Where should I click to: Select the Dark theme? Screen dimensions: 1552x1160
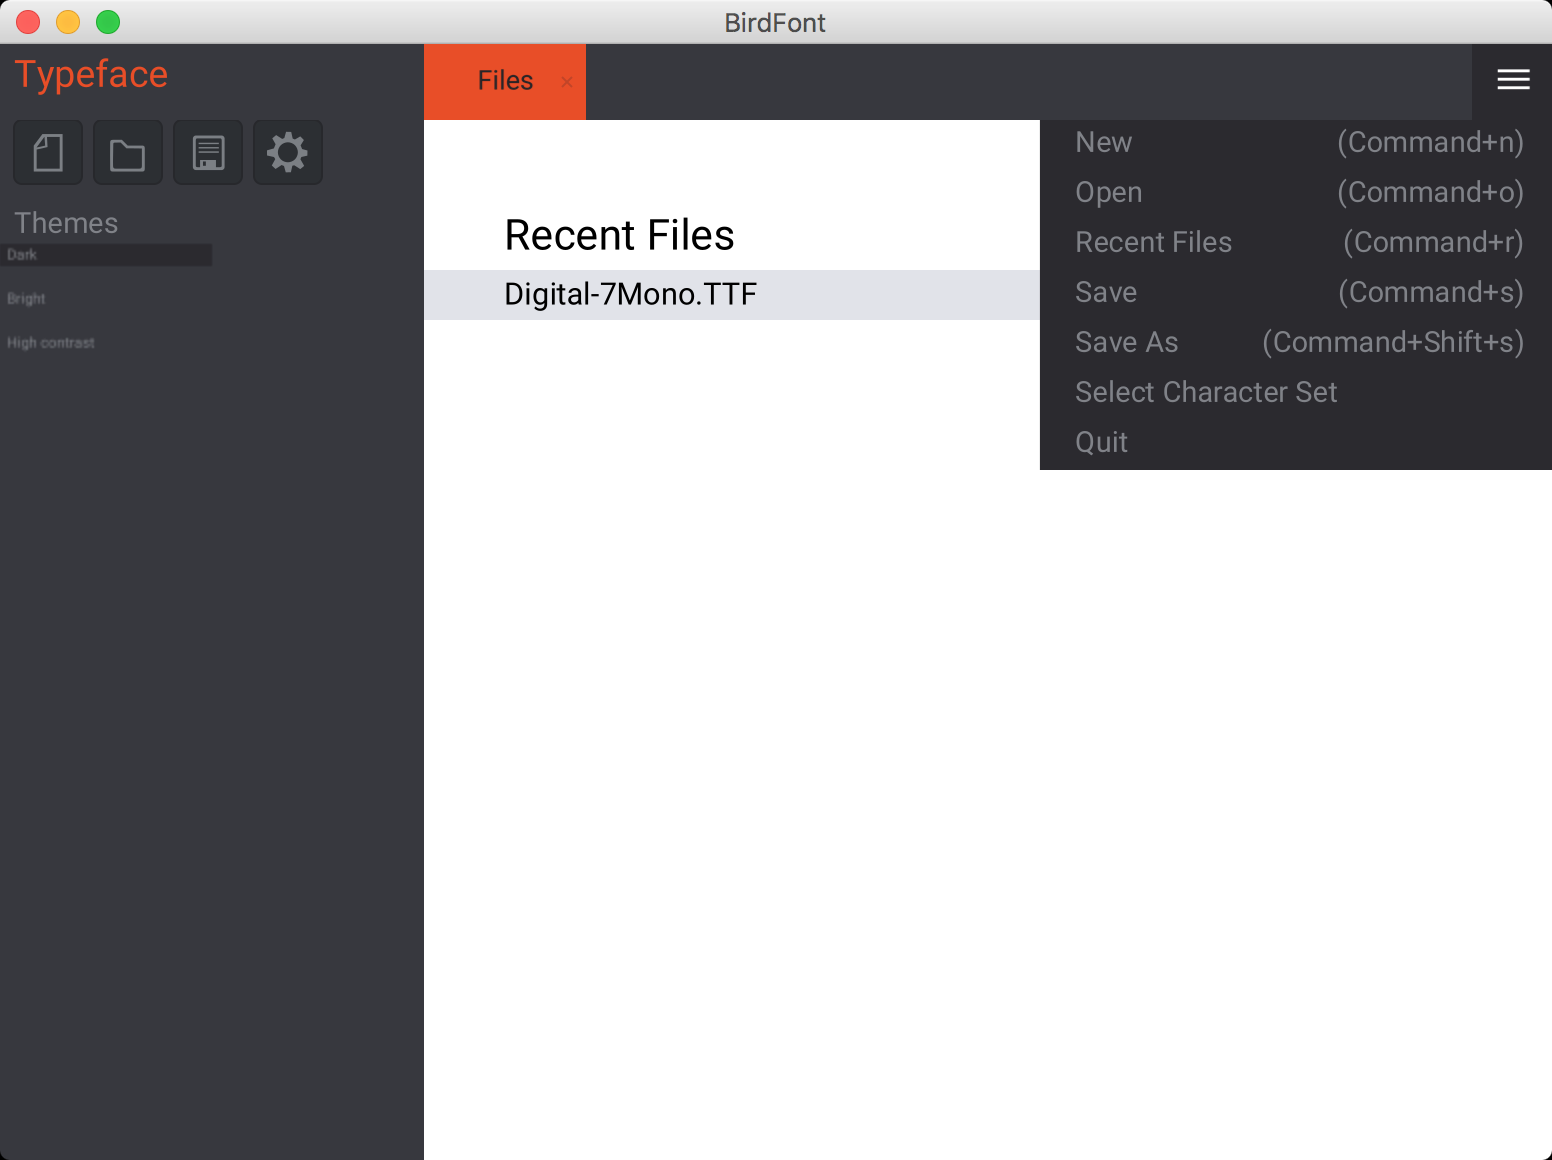(106, 255)
